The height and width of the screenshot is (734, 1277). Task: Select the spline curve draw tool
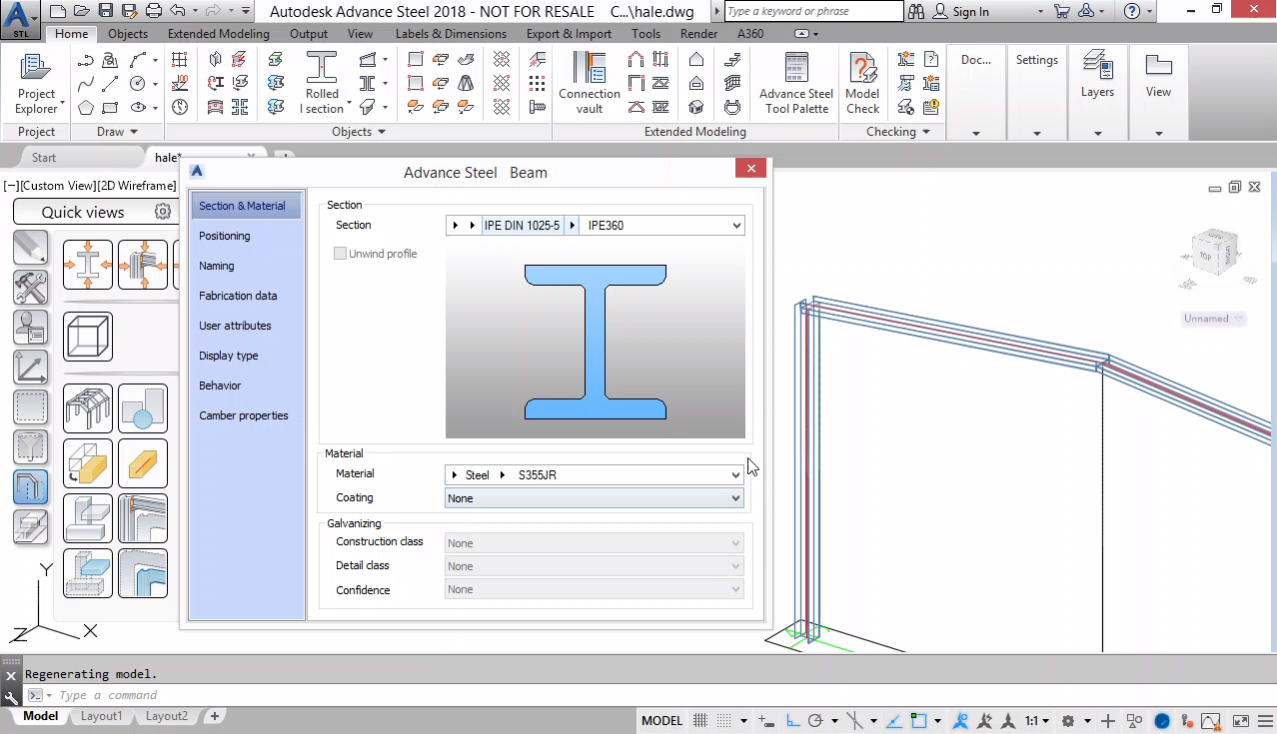86,84
